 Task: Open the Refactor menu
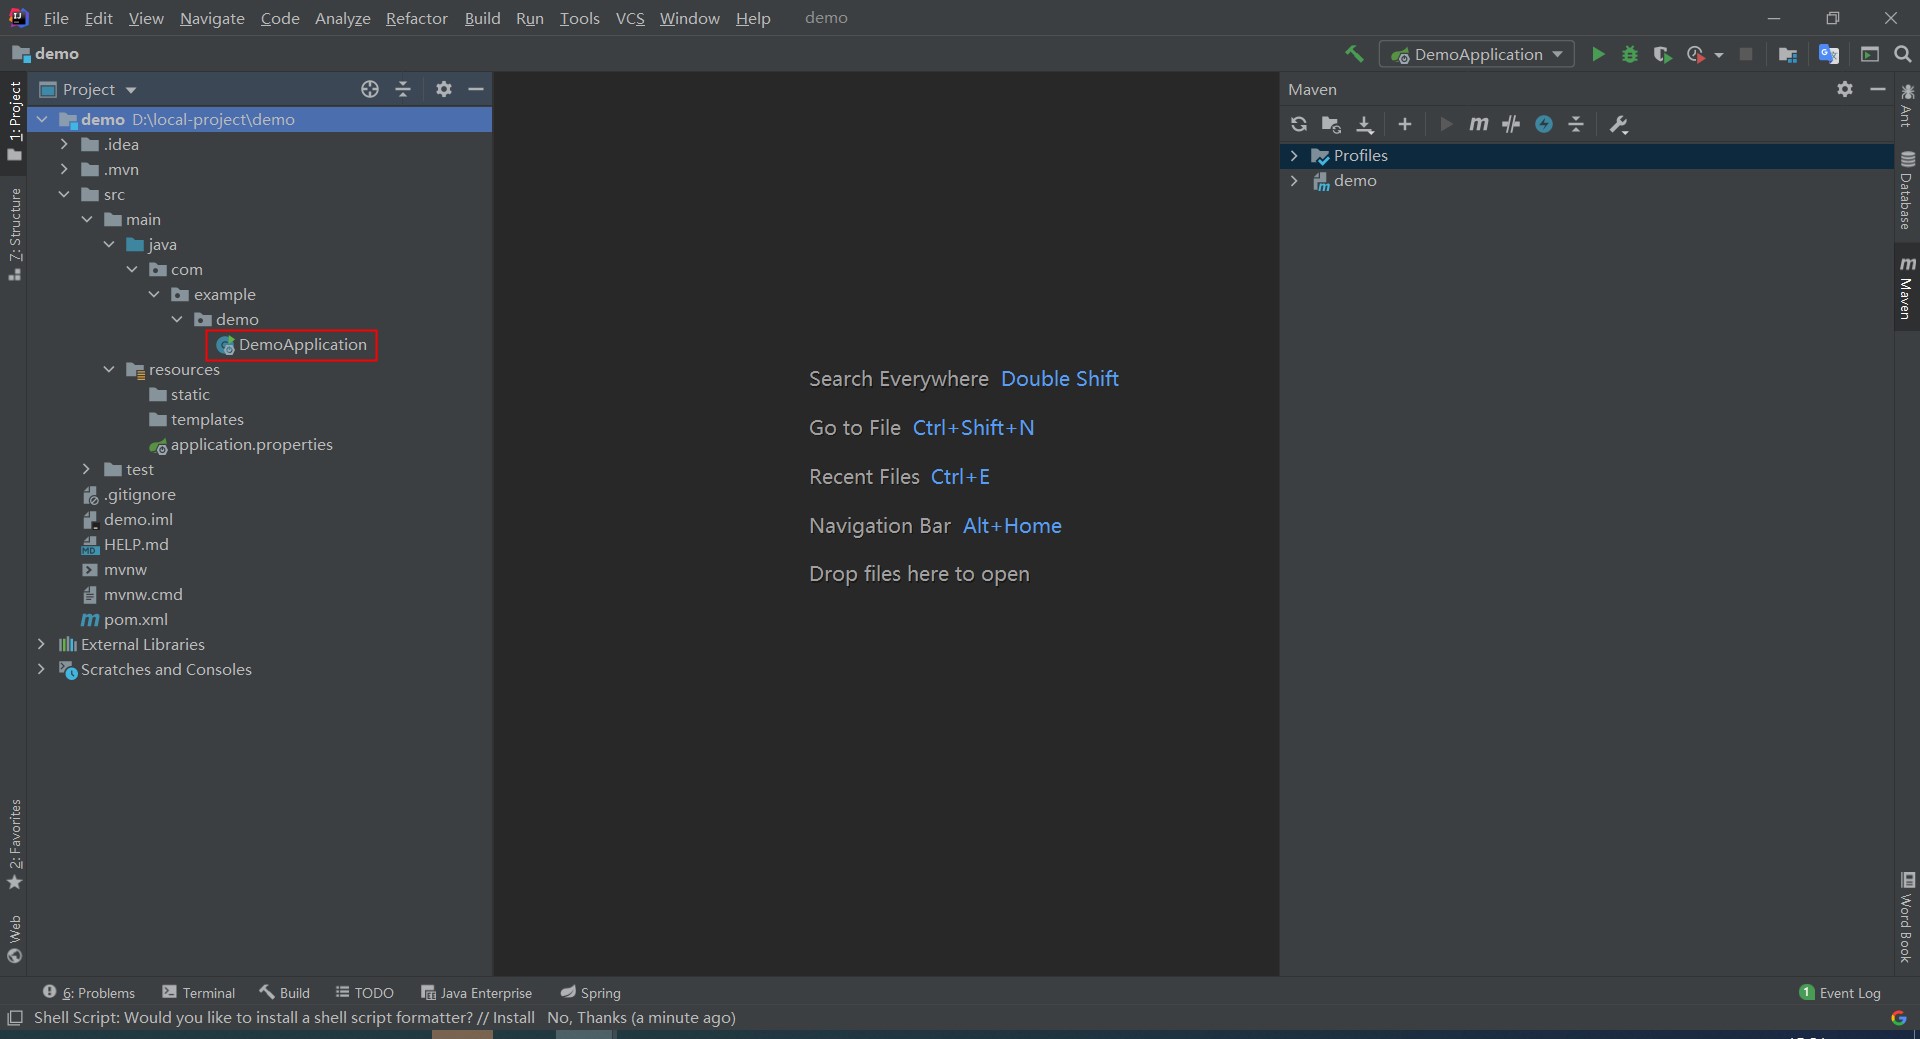[417, 18]
